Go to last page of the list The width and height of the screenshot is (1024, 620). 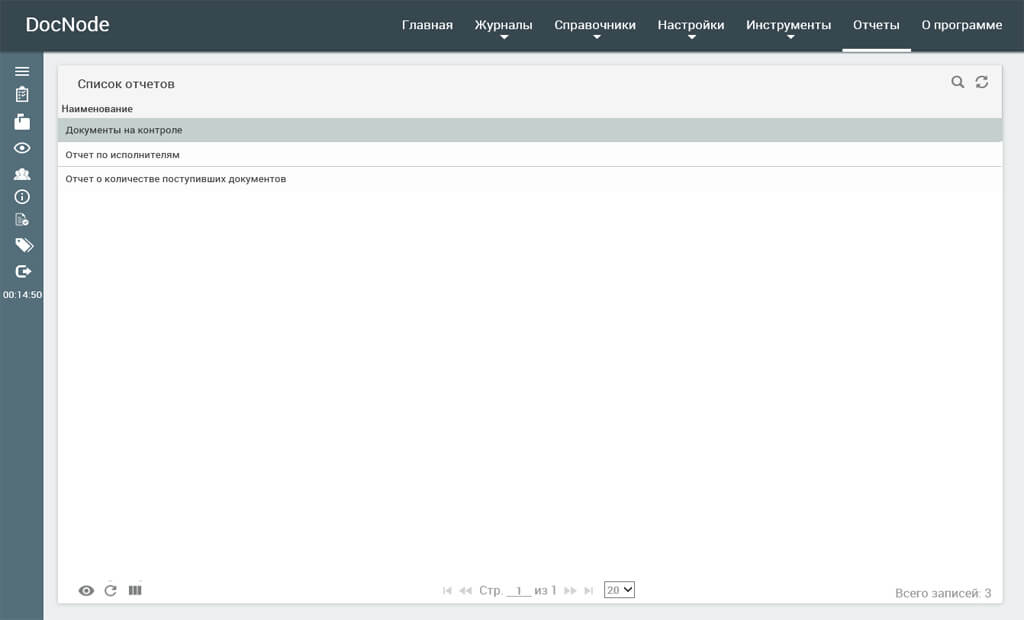coord(588,591)
